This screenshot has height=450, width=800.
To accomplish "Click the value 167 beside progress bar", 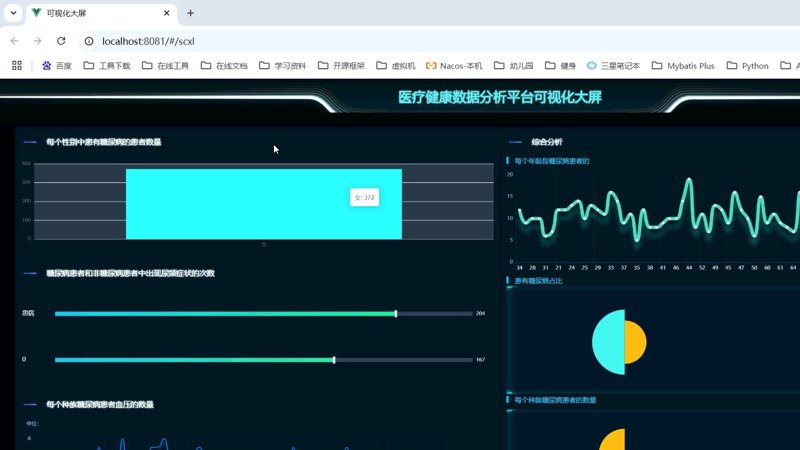I will tap(480, 360).
